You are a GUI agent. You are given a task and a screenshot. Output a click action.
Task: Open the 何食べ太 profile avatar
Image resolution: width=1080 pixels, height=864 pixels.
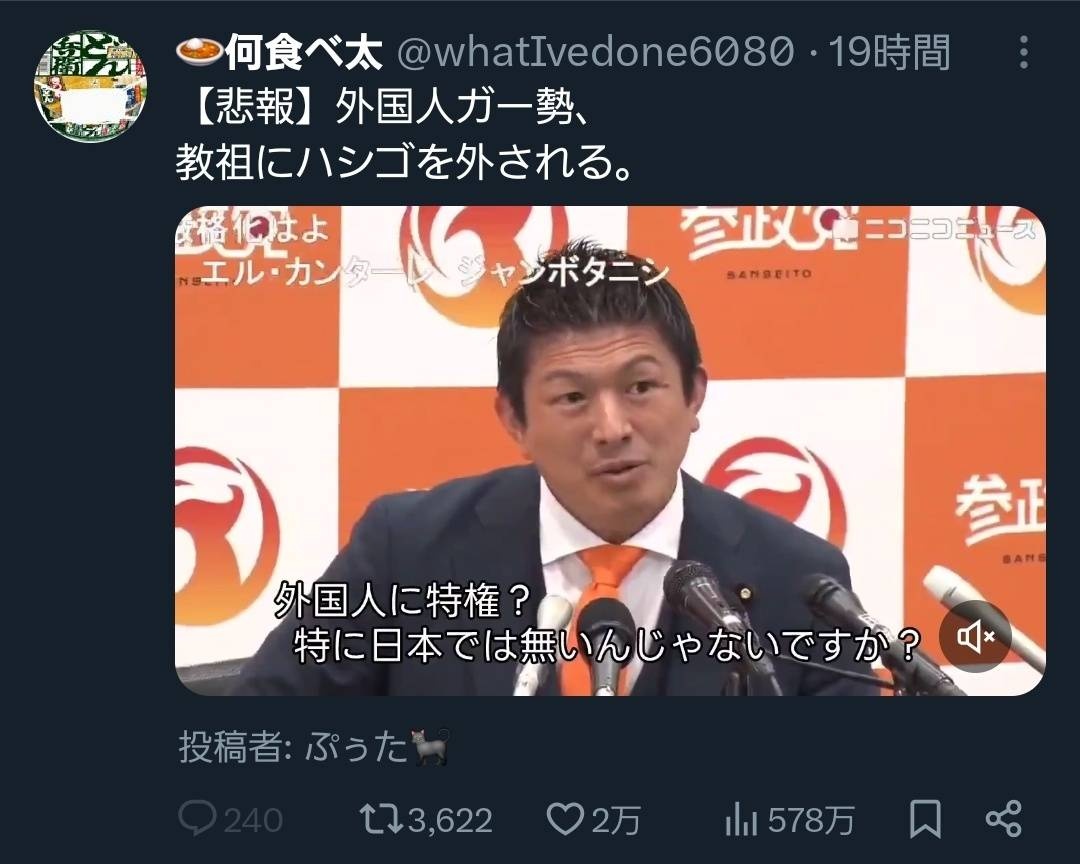[90, 85]
